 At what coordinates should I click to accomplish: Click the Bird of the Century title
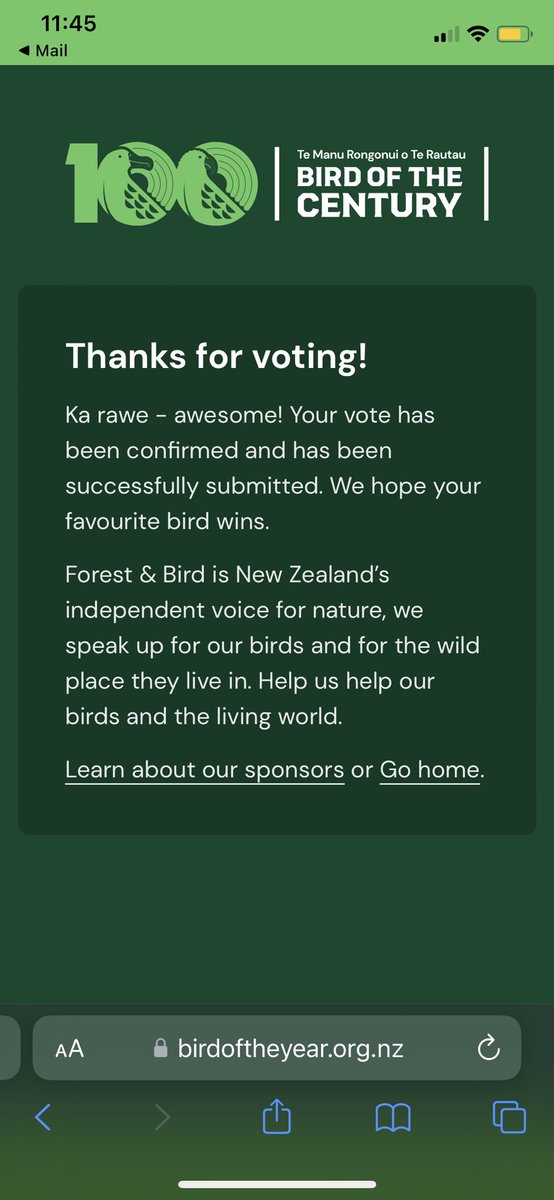pyautogui.click(x=381, y=183)
